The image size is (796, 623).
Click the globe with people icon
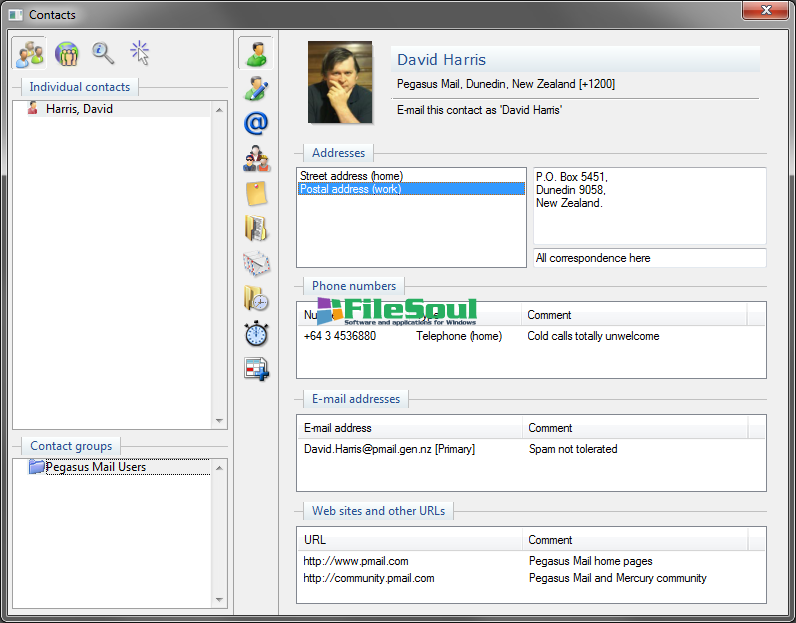tap(66, 53)
